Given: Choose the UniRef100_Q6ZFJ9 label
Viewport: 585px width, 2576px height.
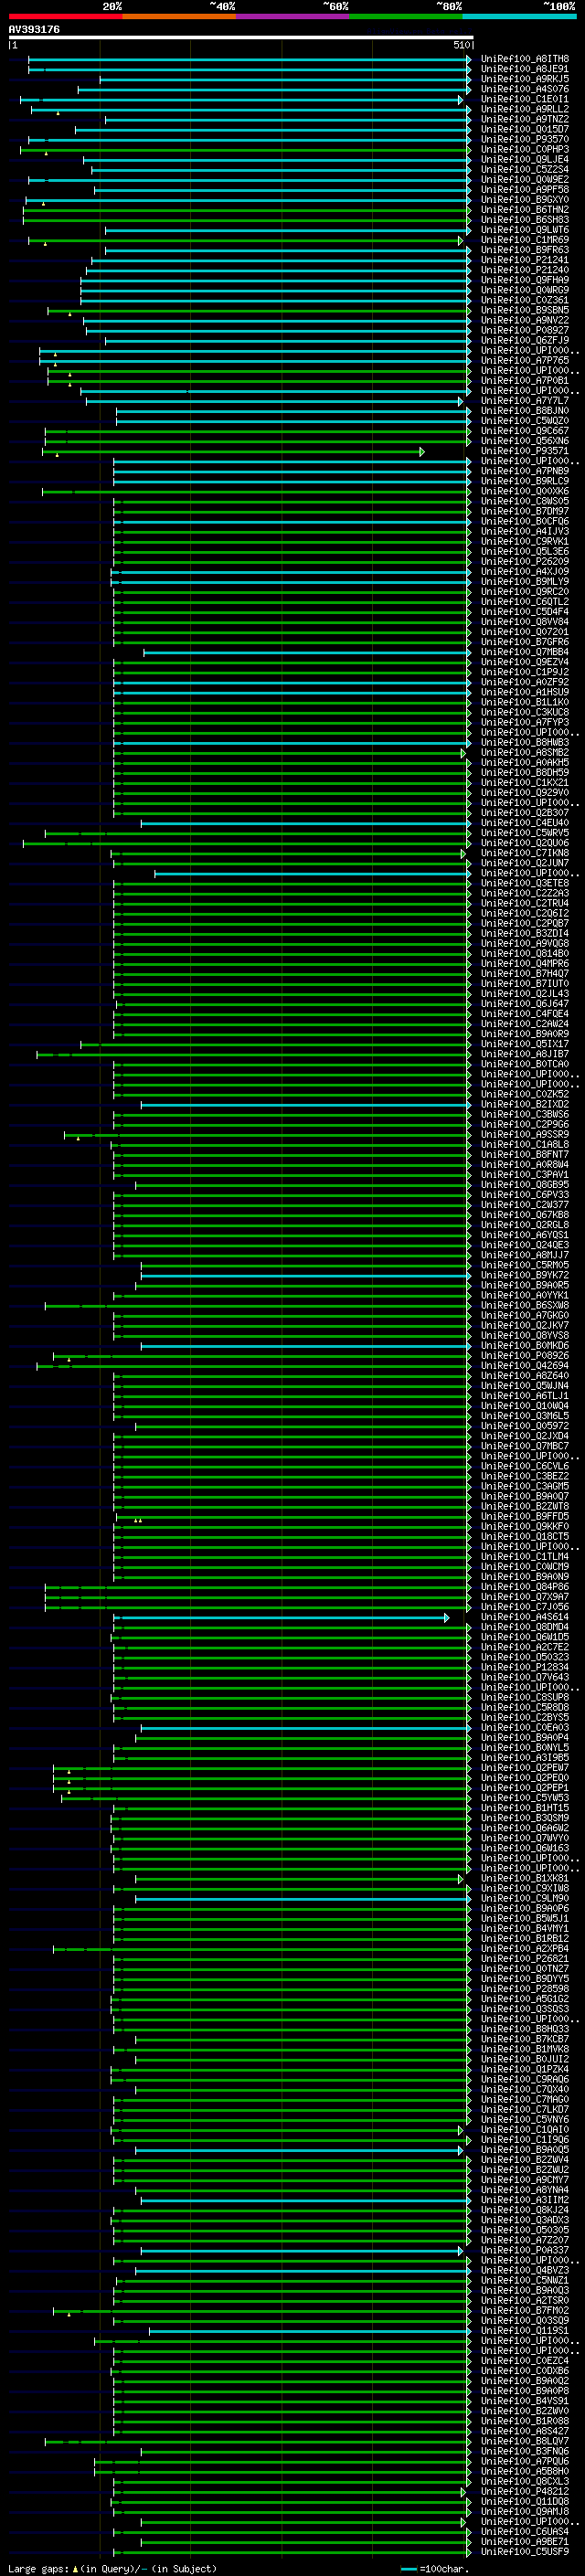Looking at the screenshot, I should coord(525,340).
